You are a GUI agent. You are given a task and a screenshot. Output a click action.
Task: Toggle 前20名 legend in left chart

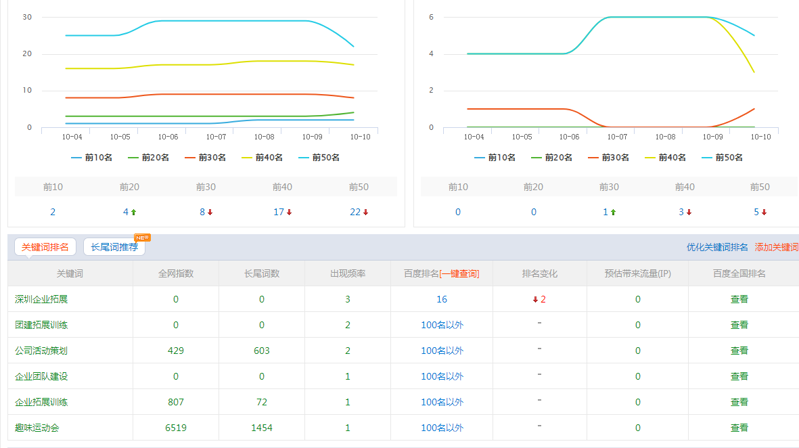(x=148, y=157)
